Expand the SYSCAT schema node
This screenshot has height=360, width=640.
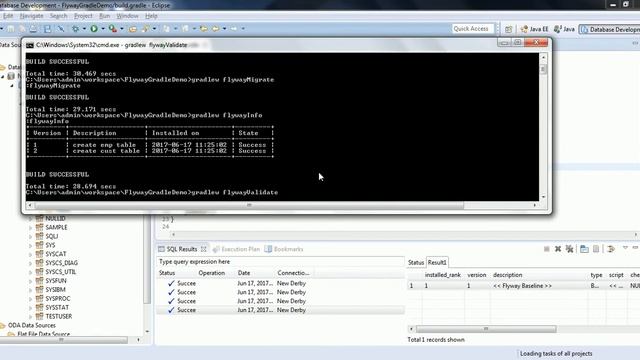coord(30,254)
